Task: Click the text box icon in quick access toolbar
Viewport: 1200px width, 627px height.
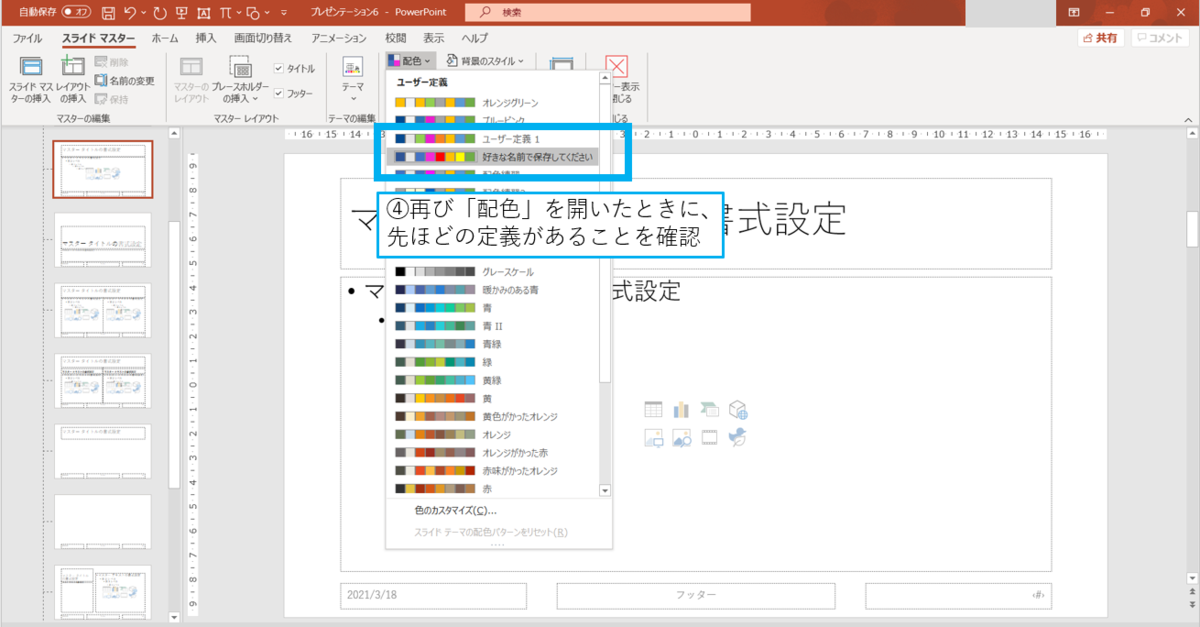Action: [204, 13]
